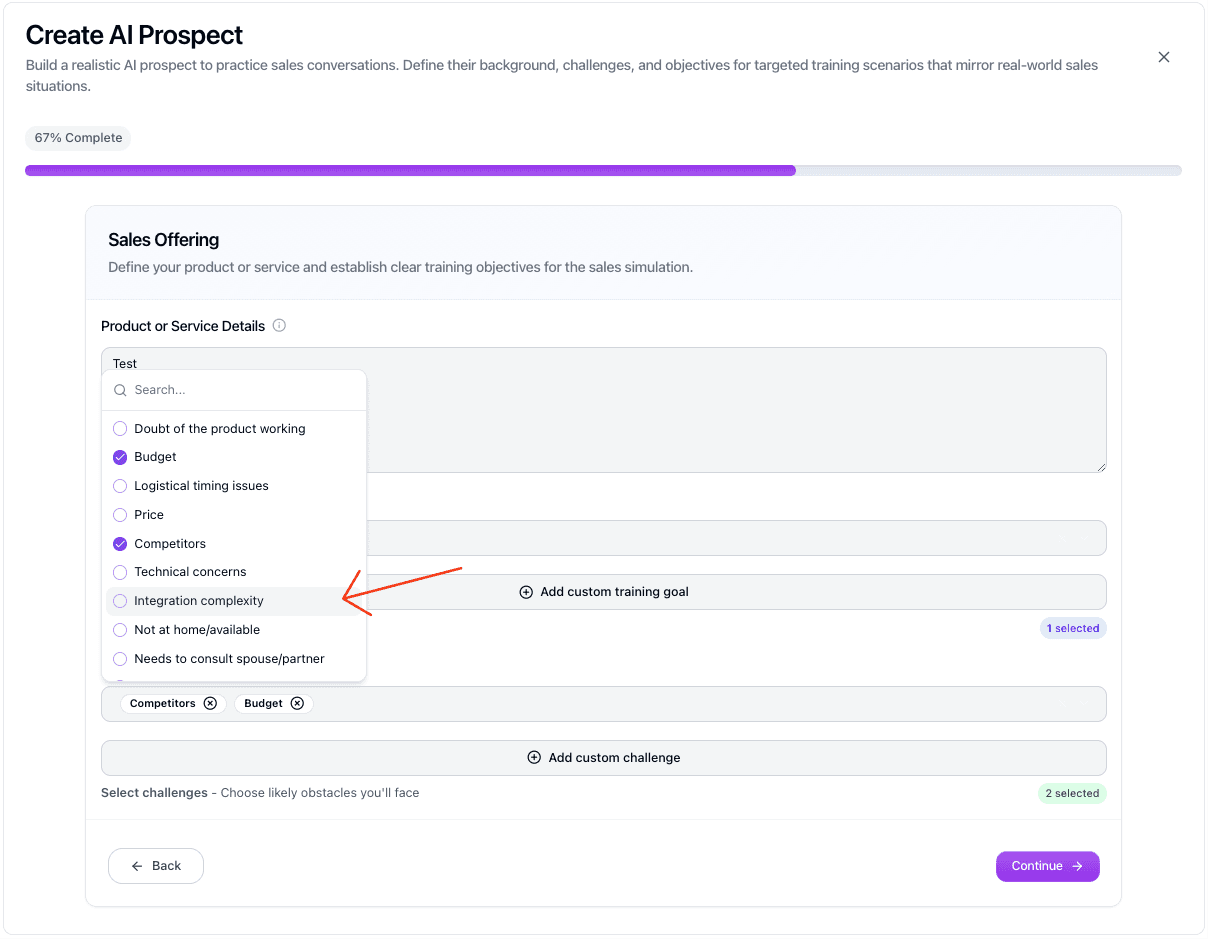This screenshot has height=939, width=1208.
Task: Close the Create AI Prospect dialog
Action: click(1163, 57)
